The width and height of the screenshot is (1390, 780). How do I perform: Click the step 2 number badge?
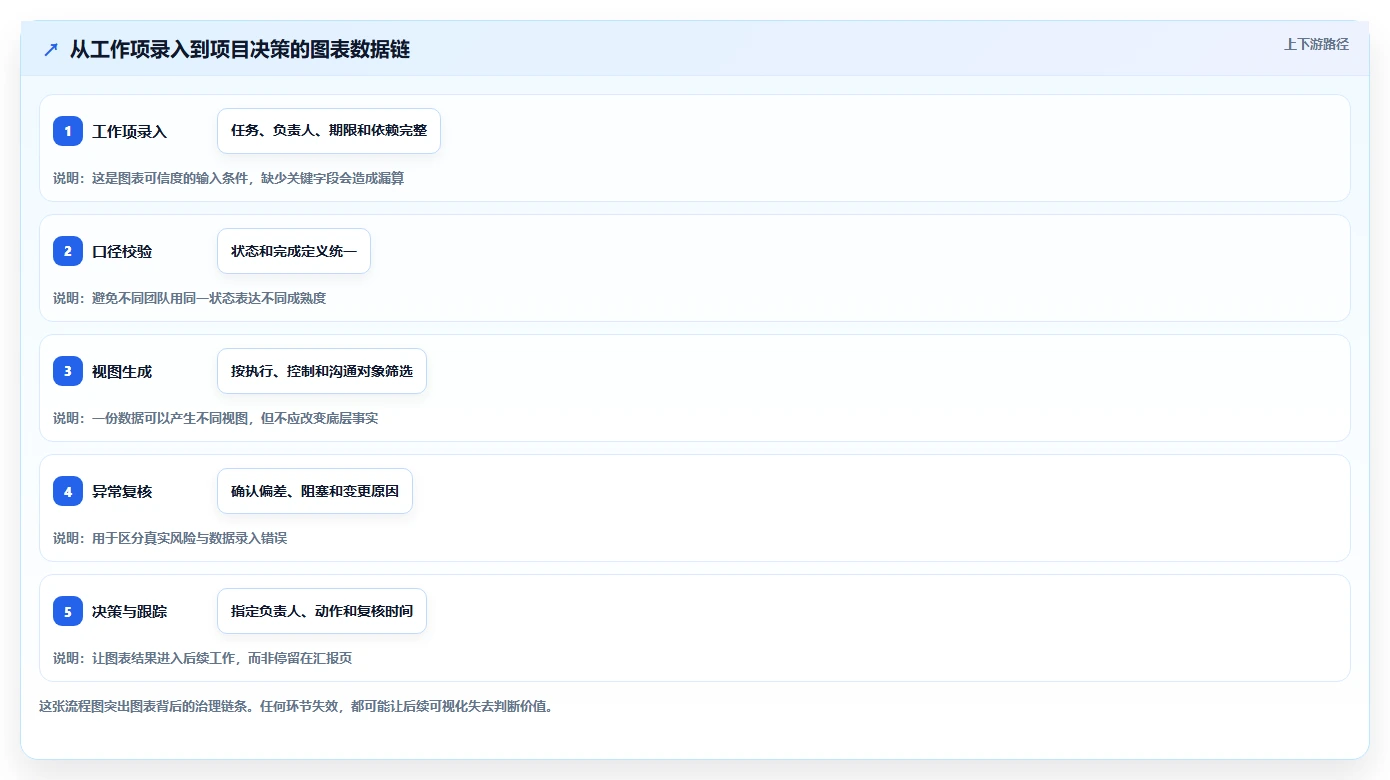point(68,251)
